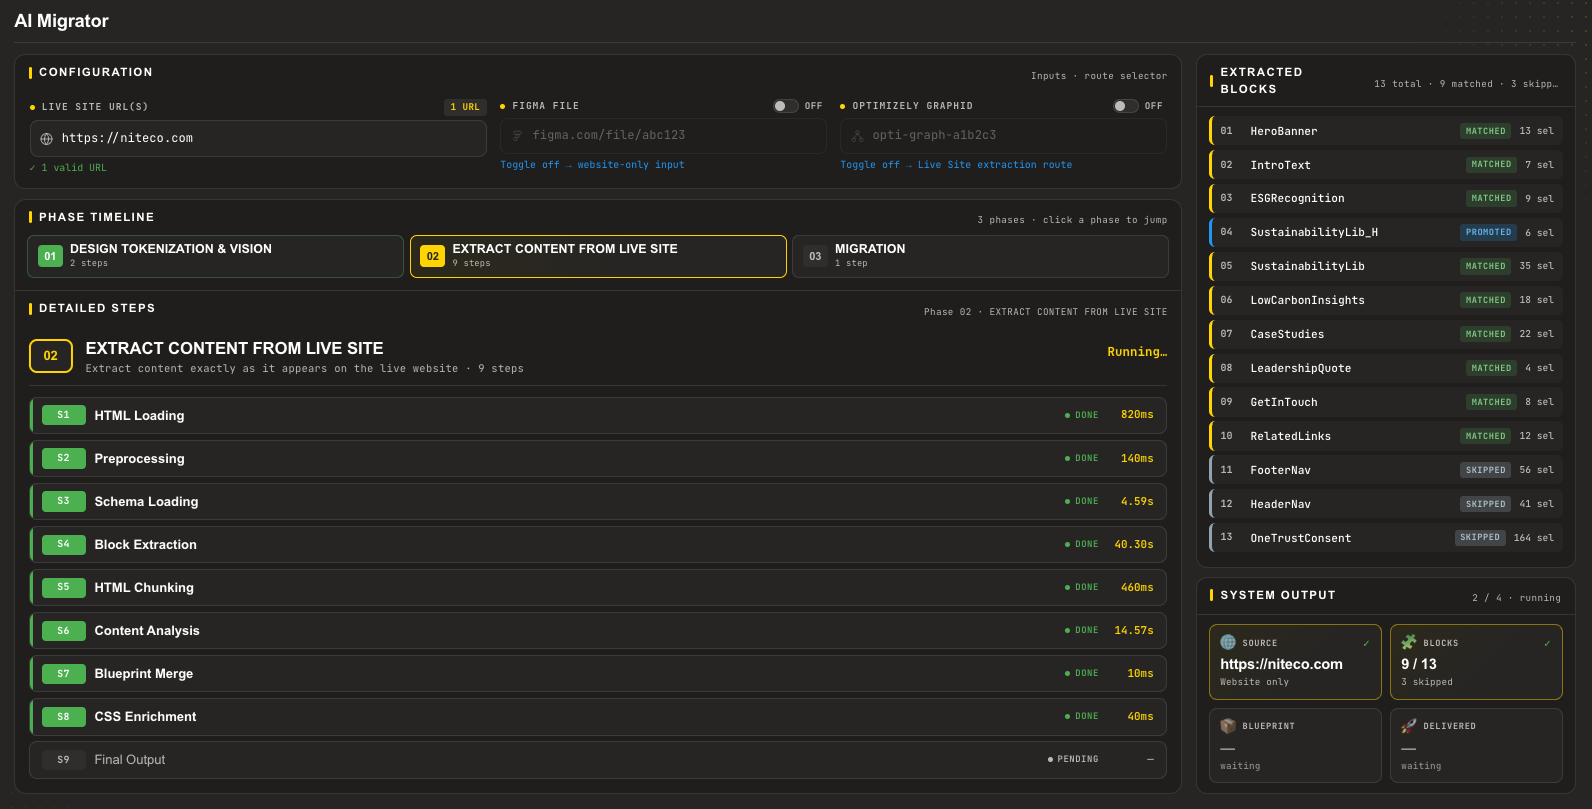Click the figma.com/file/abc123 input field

pyautogui.click(x=663, y=135)
